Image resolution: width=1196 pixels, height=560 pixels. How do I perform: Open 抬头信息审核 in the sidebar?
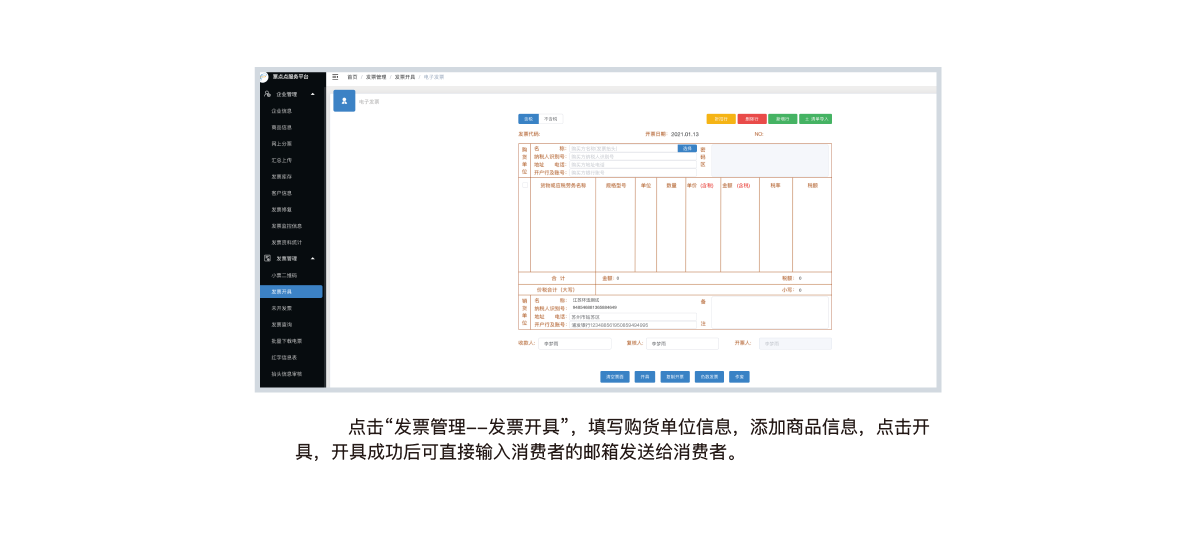point(286,374)
